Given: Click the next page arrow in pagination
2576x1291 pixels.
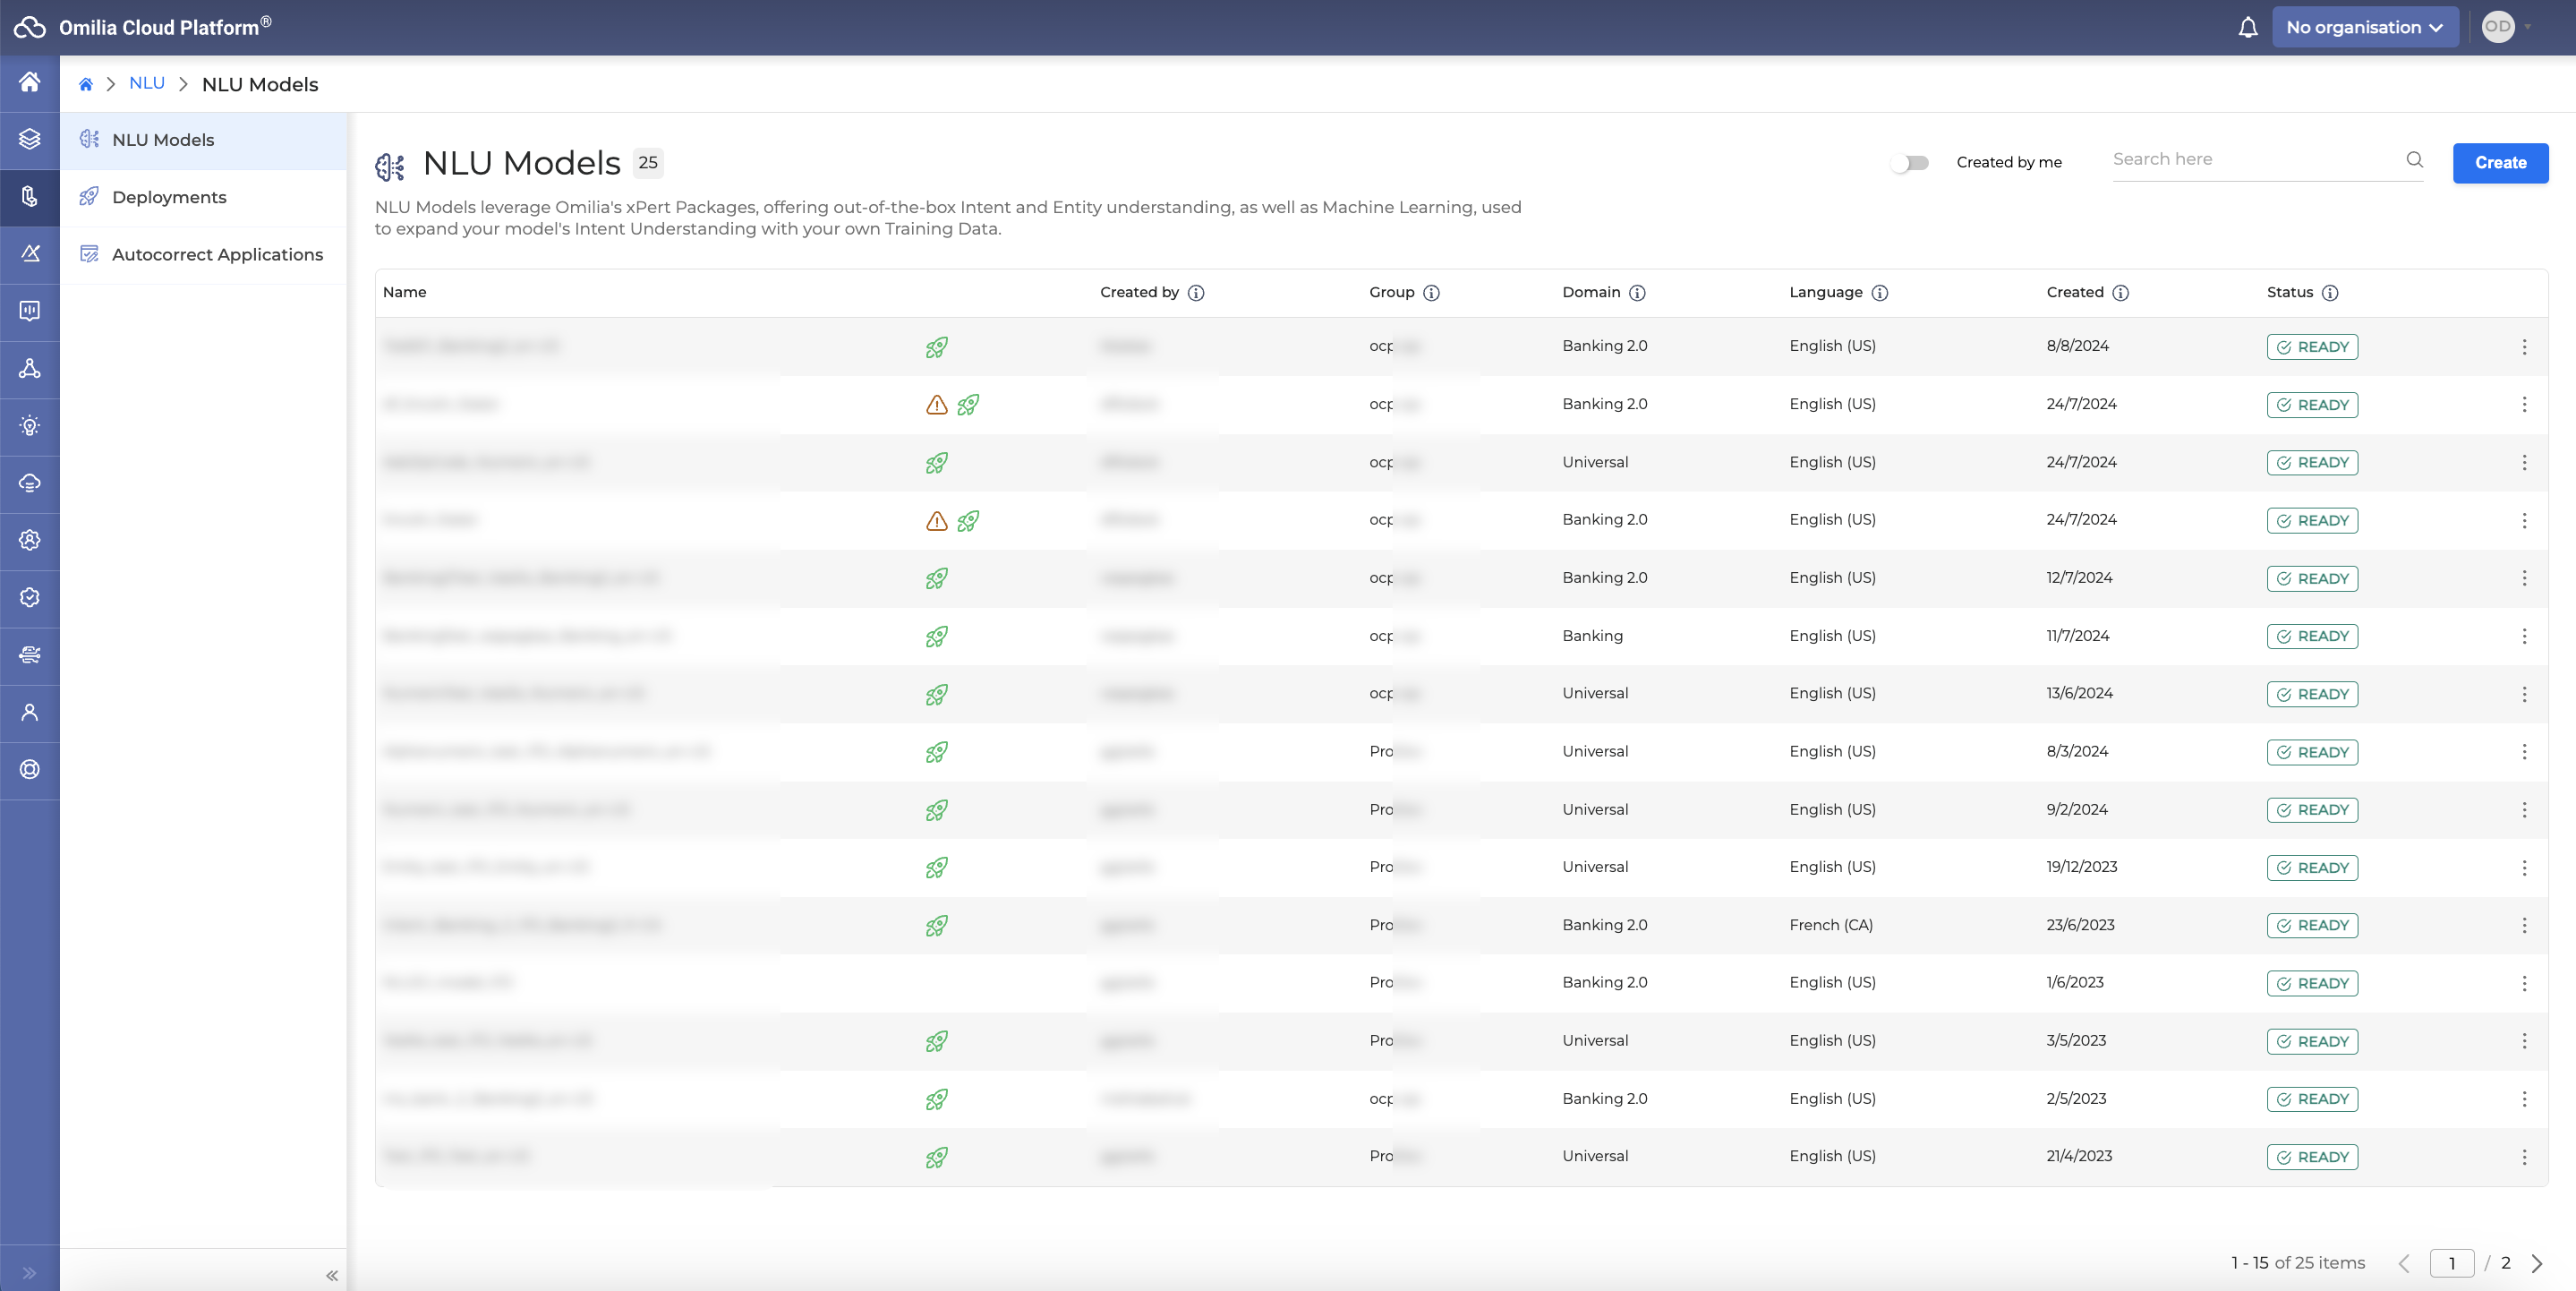Looking at the screenshot, I should (2541, 1261).
